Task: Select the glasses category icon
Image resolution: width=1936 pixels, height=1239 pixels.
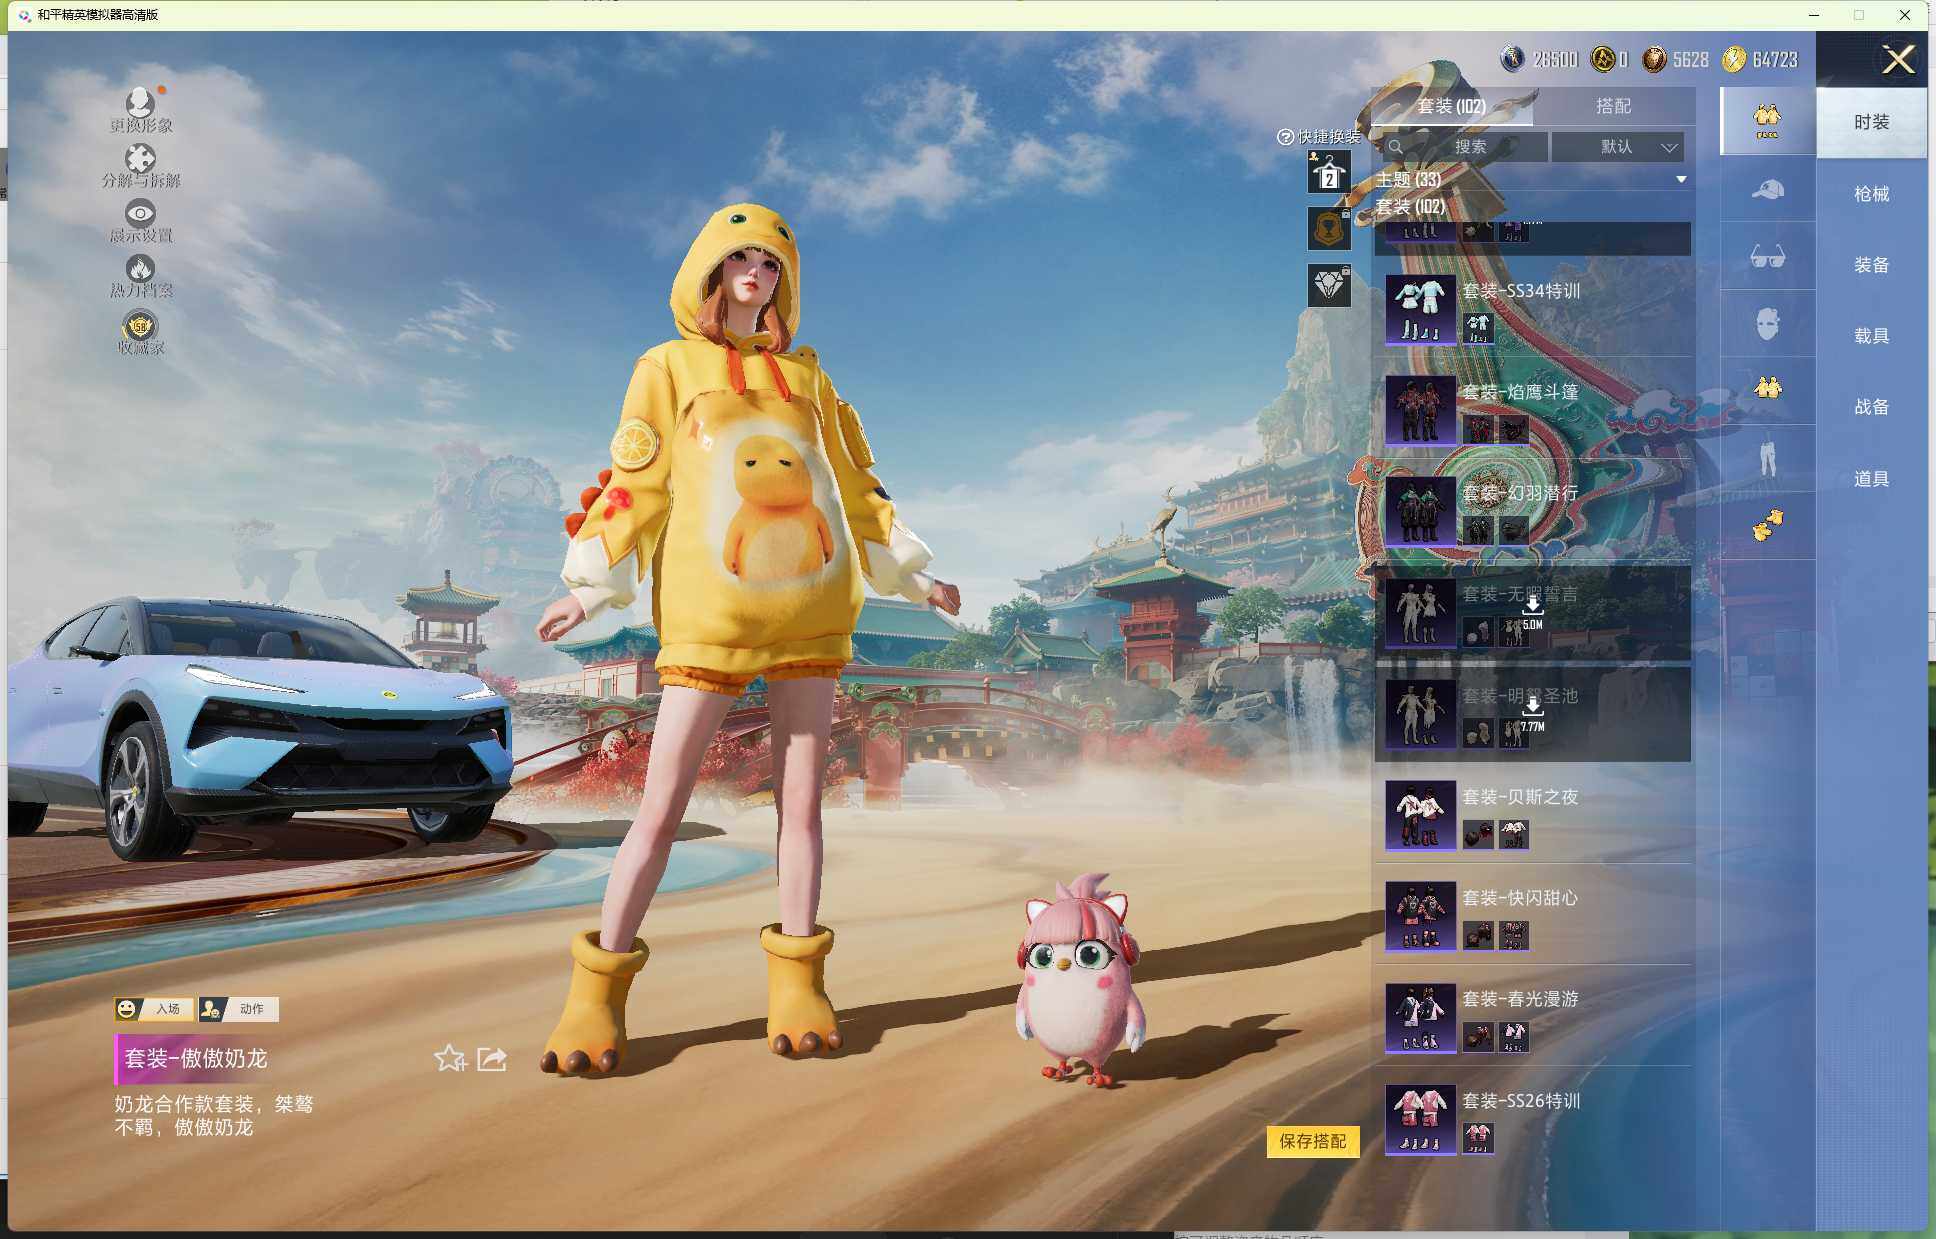Action: tap(1767, 257)
